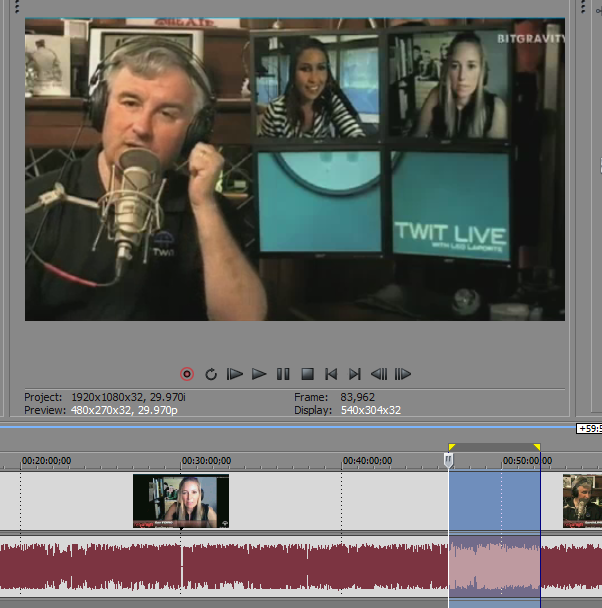Click the red Record button
602x608 pixels.
pyautogui.click(x=187, y=374)
